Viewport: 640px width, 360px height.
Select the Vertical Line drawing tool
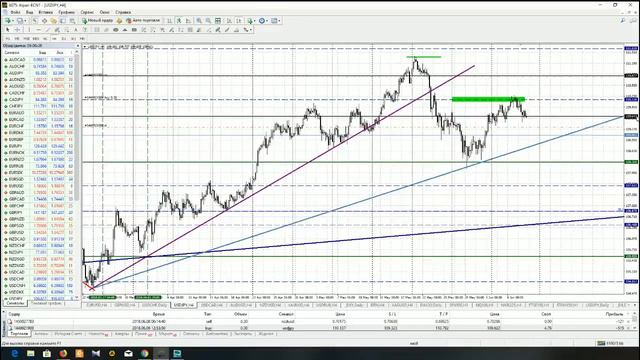[29, 30]
